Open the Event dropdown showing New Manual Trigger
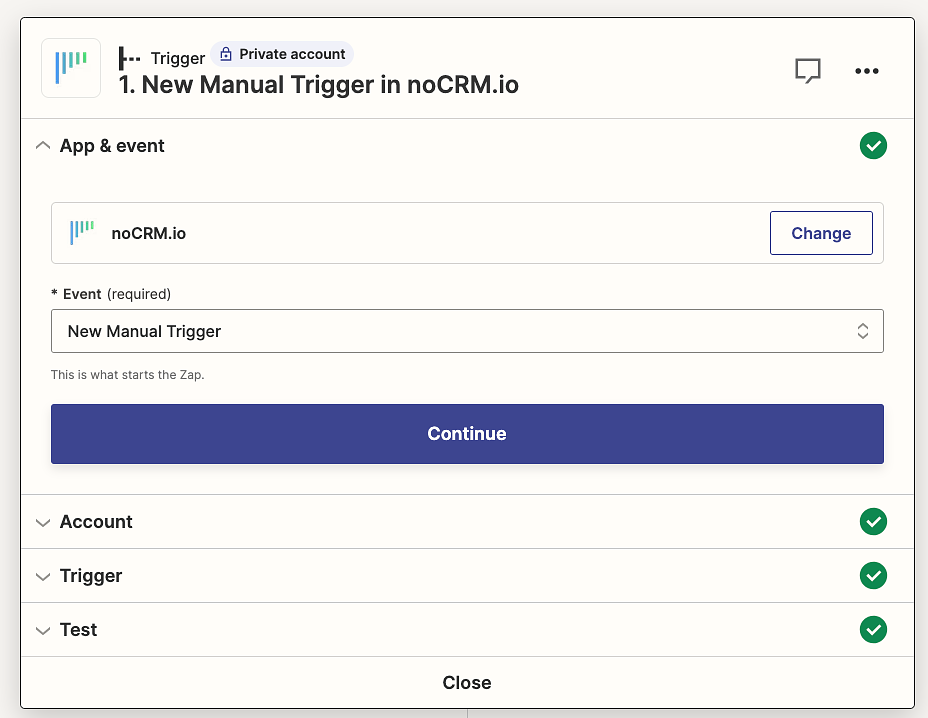 [x=467, y=331]
